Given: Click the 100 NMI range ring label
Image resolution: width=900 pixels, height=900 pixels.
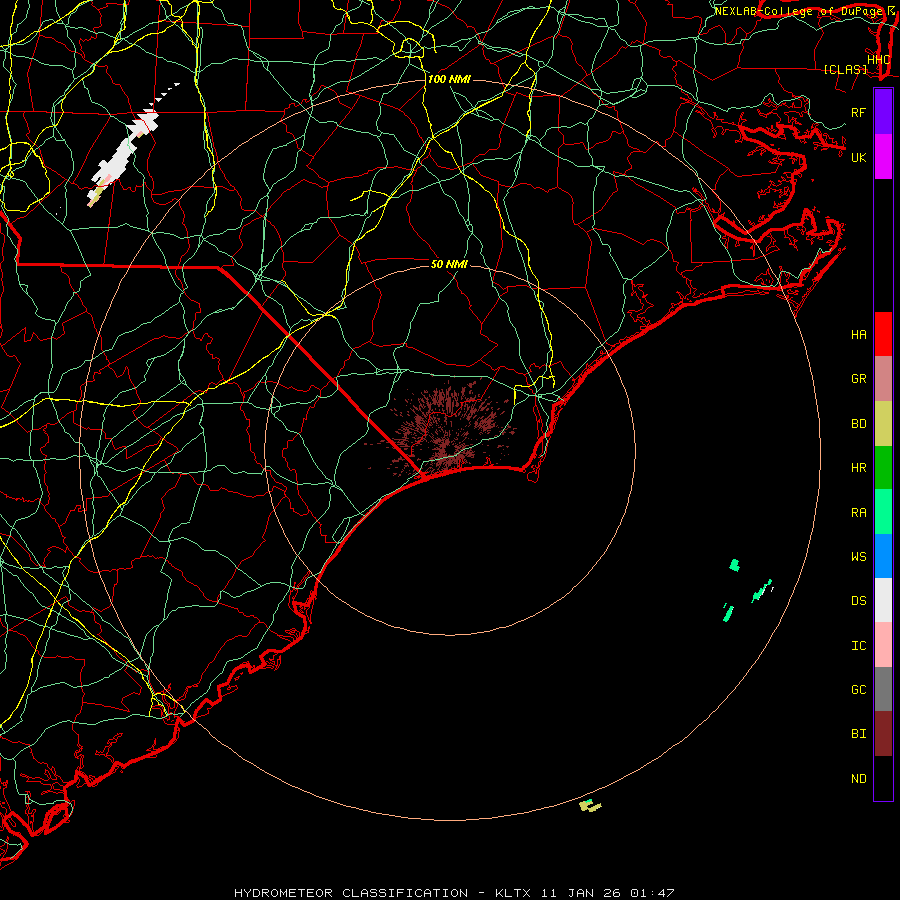Looking at the screenshot, I should [x=449, y=79].
